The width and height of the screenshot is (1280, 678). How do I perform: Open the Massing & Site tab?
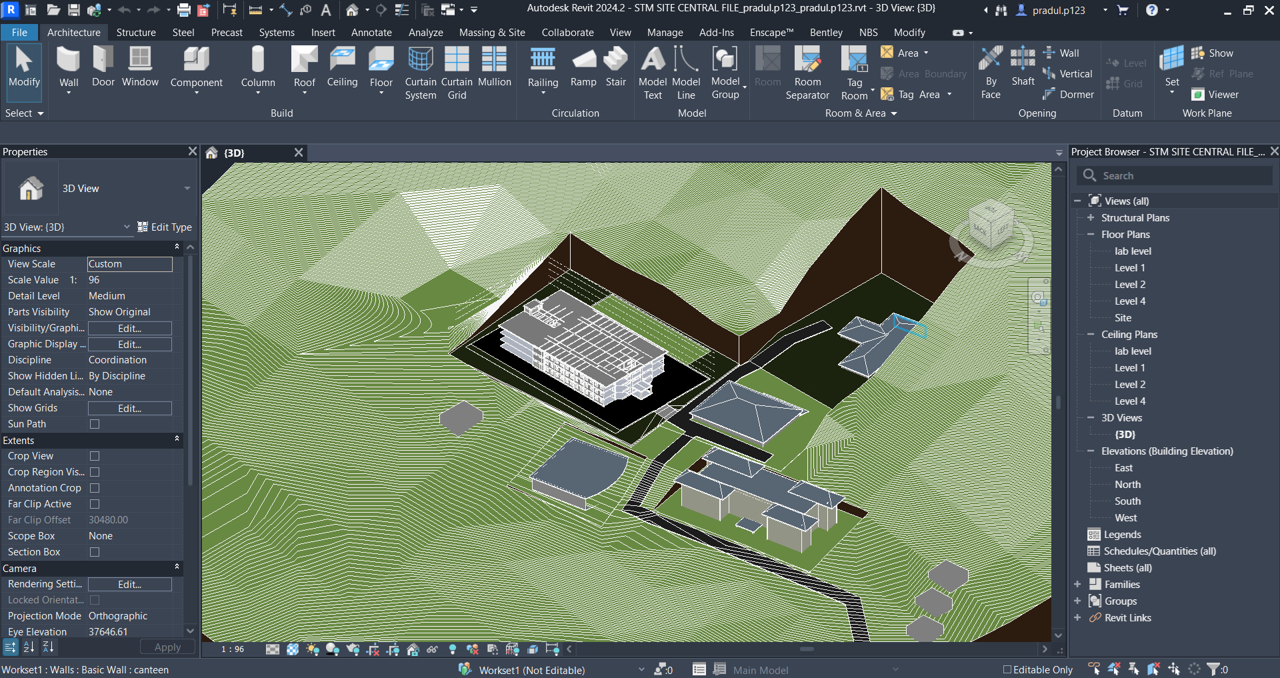tap(491, 32)
